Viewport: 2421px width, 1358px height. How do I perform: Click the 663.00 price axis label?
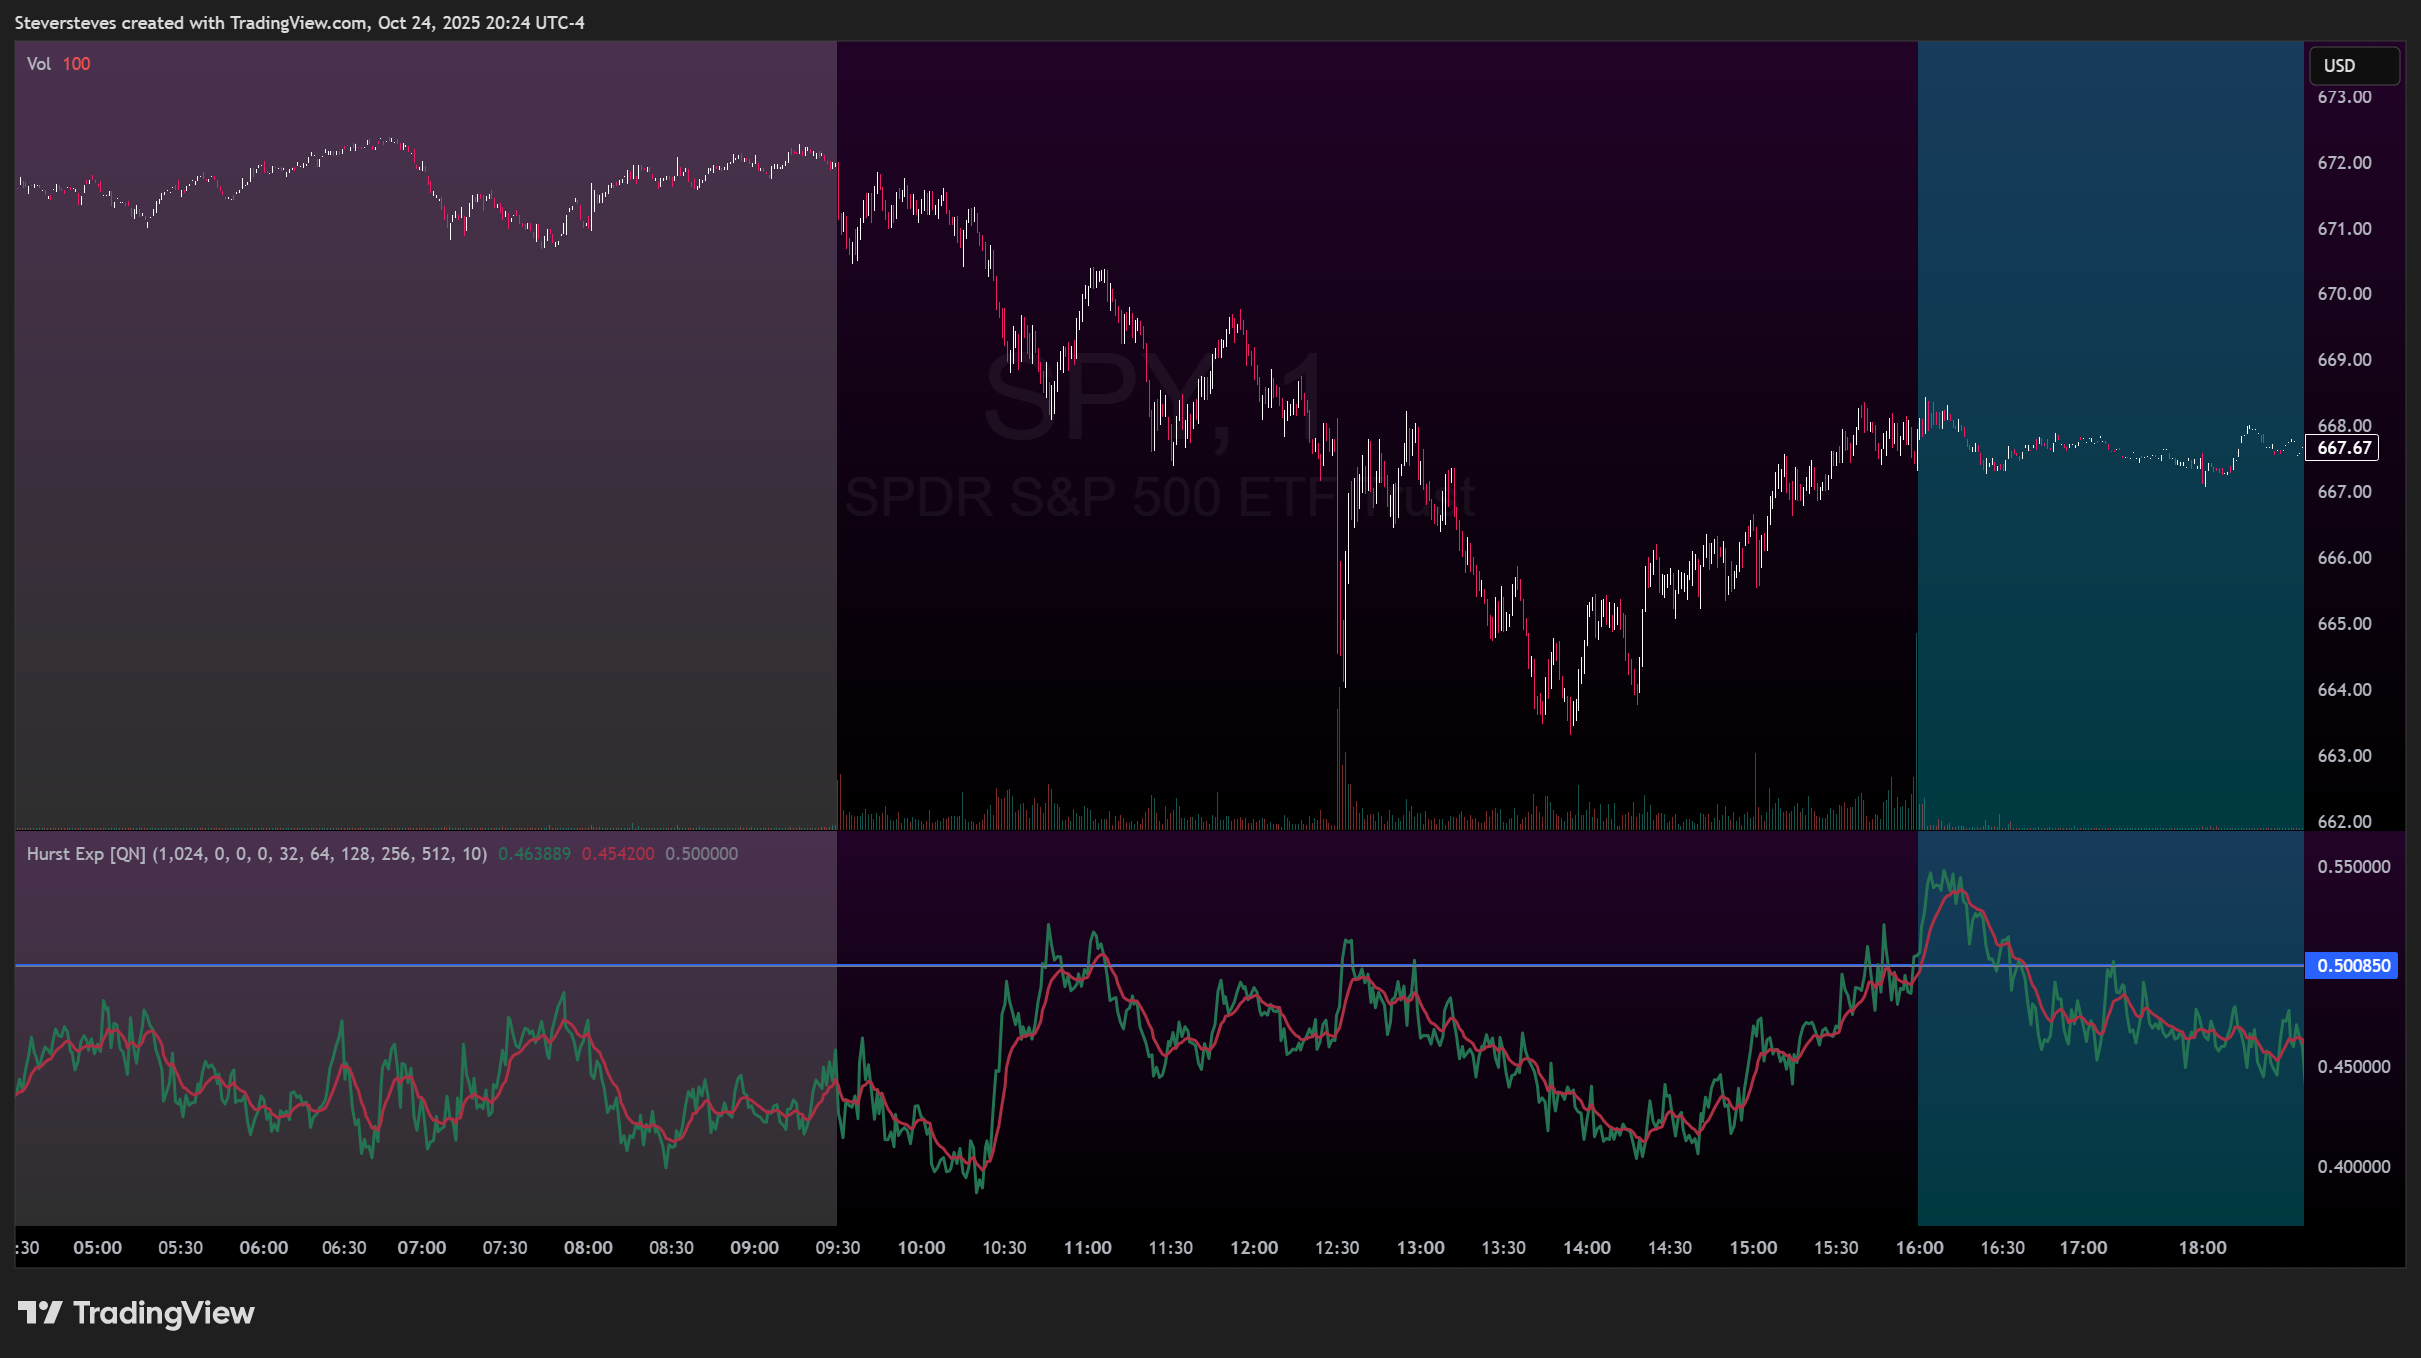pyautogui.click(x=2344, y=756)
